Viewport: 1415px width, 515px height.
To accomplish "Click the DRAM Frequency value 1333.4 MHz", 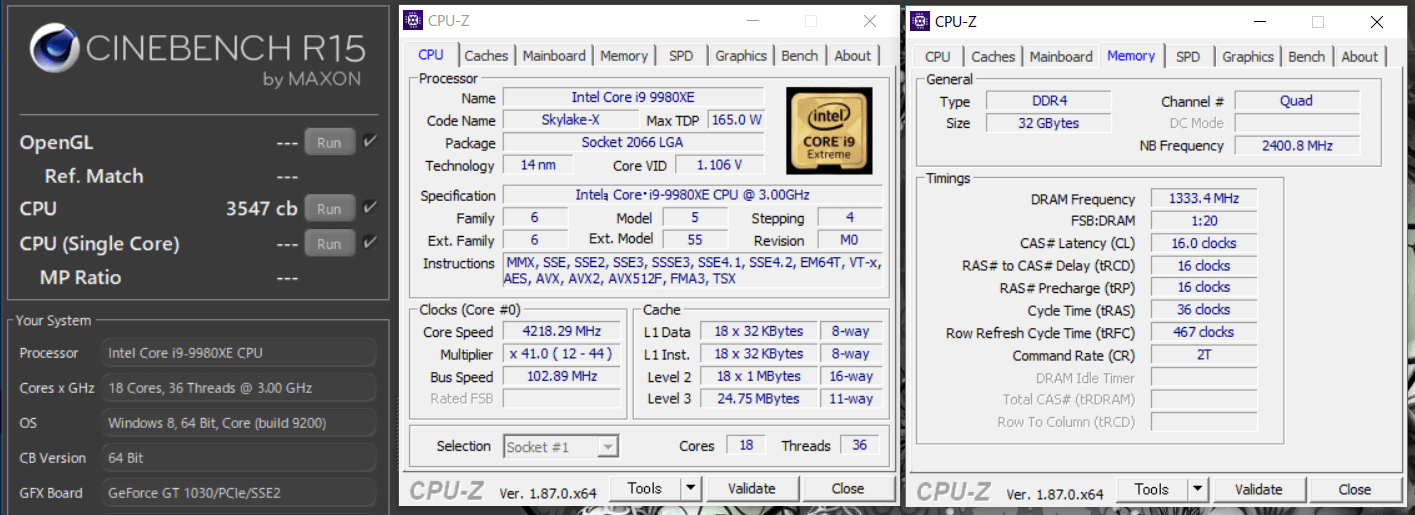I will point(1204,199).
